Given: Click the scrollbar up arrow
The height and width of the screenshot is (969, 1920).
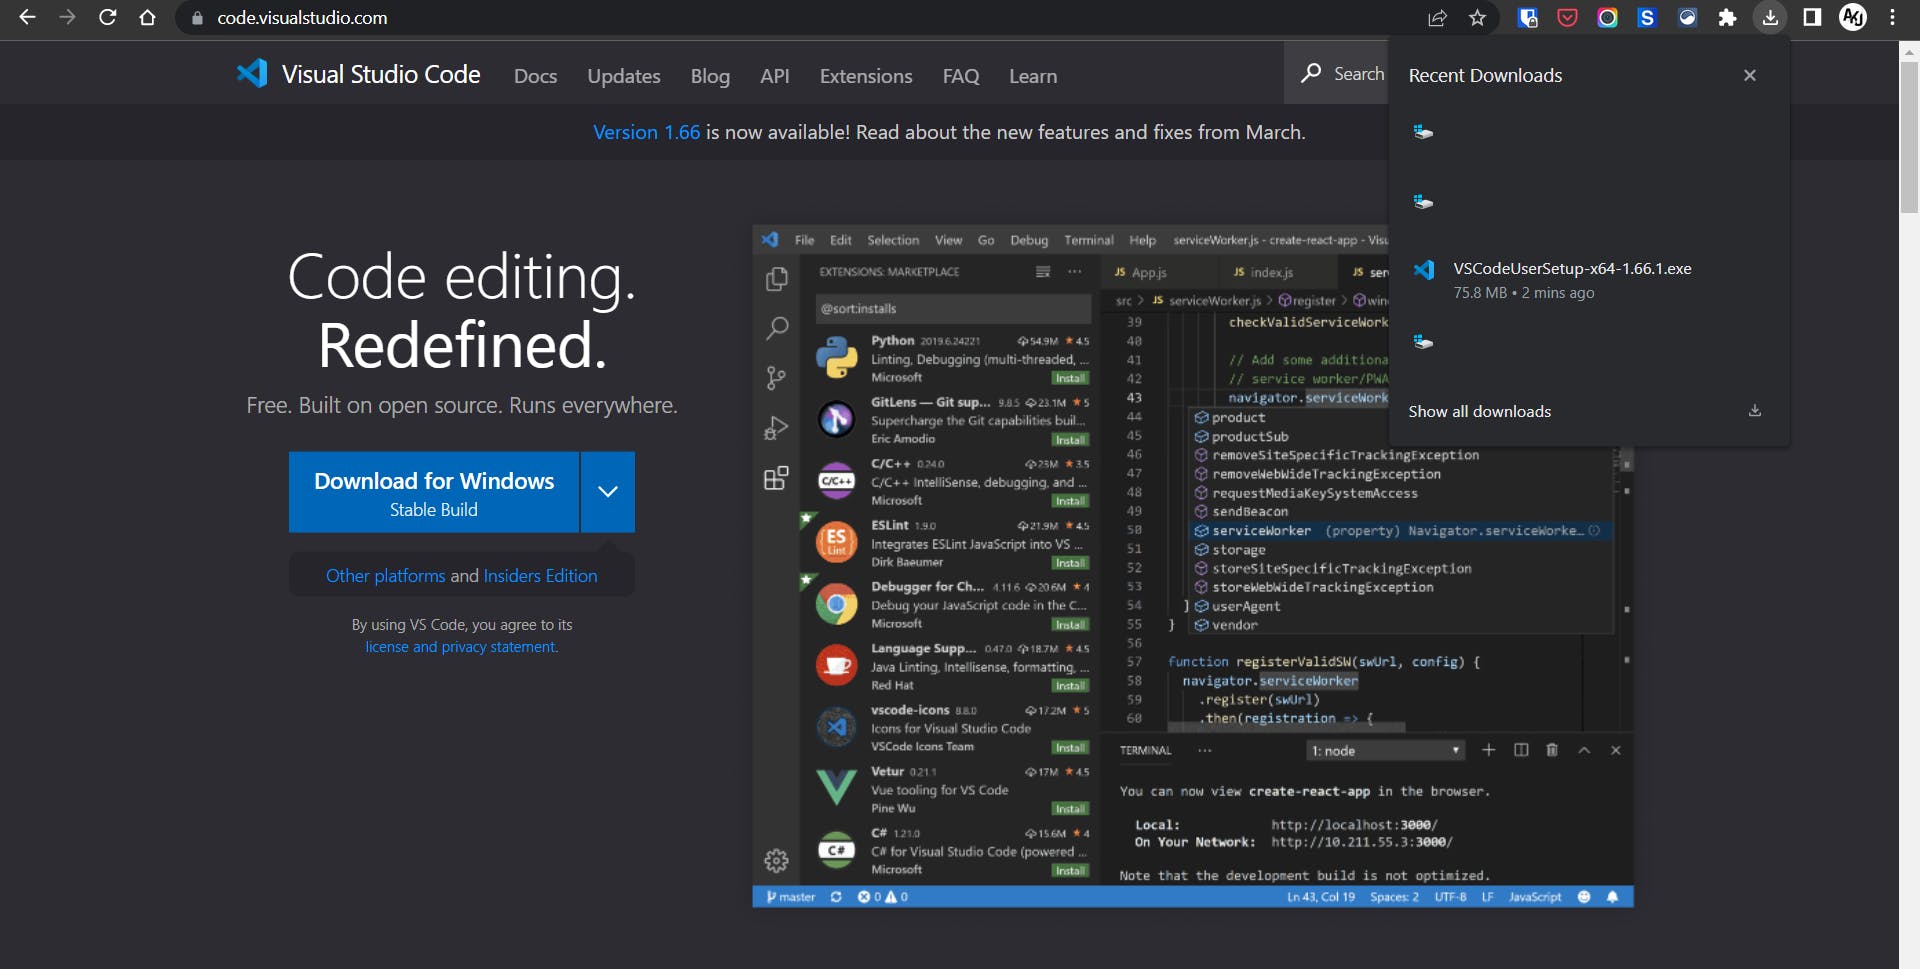Looking at the screenshot, I should (1909, 50).
